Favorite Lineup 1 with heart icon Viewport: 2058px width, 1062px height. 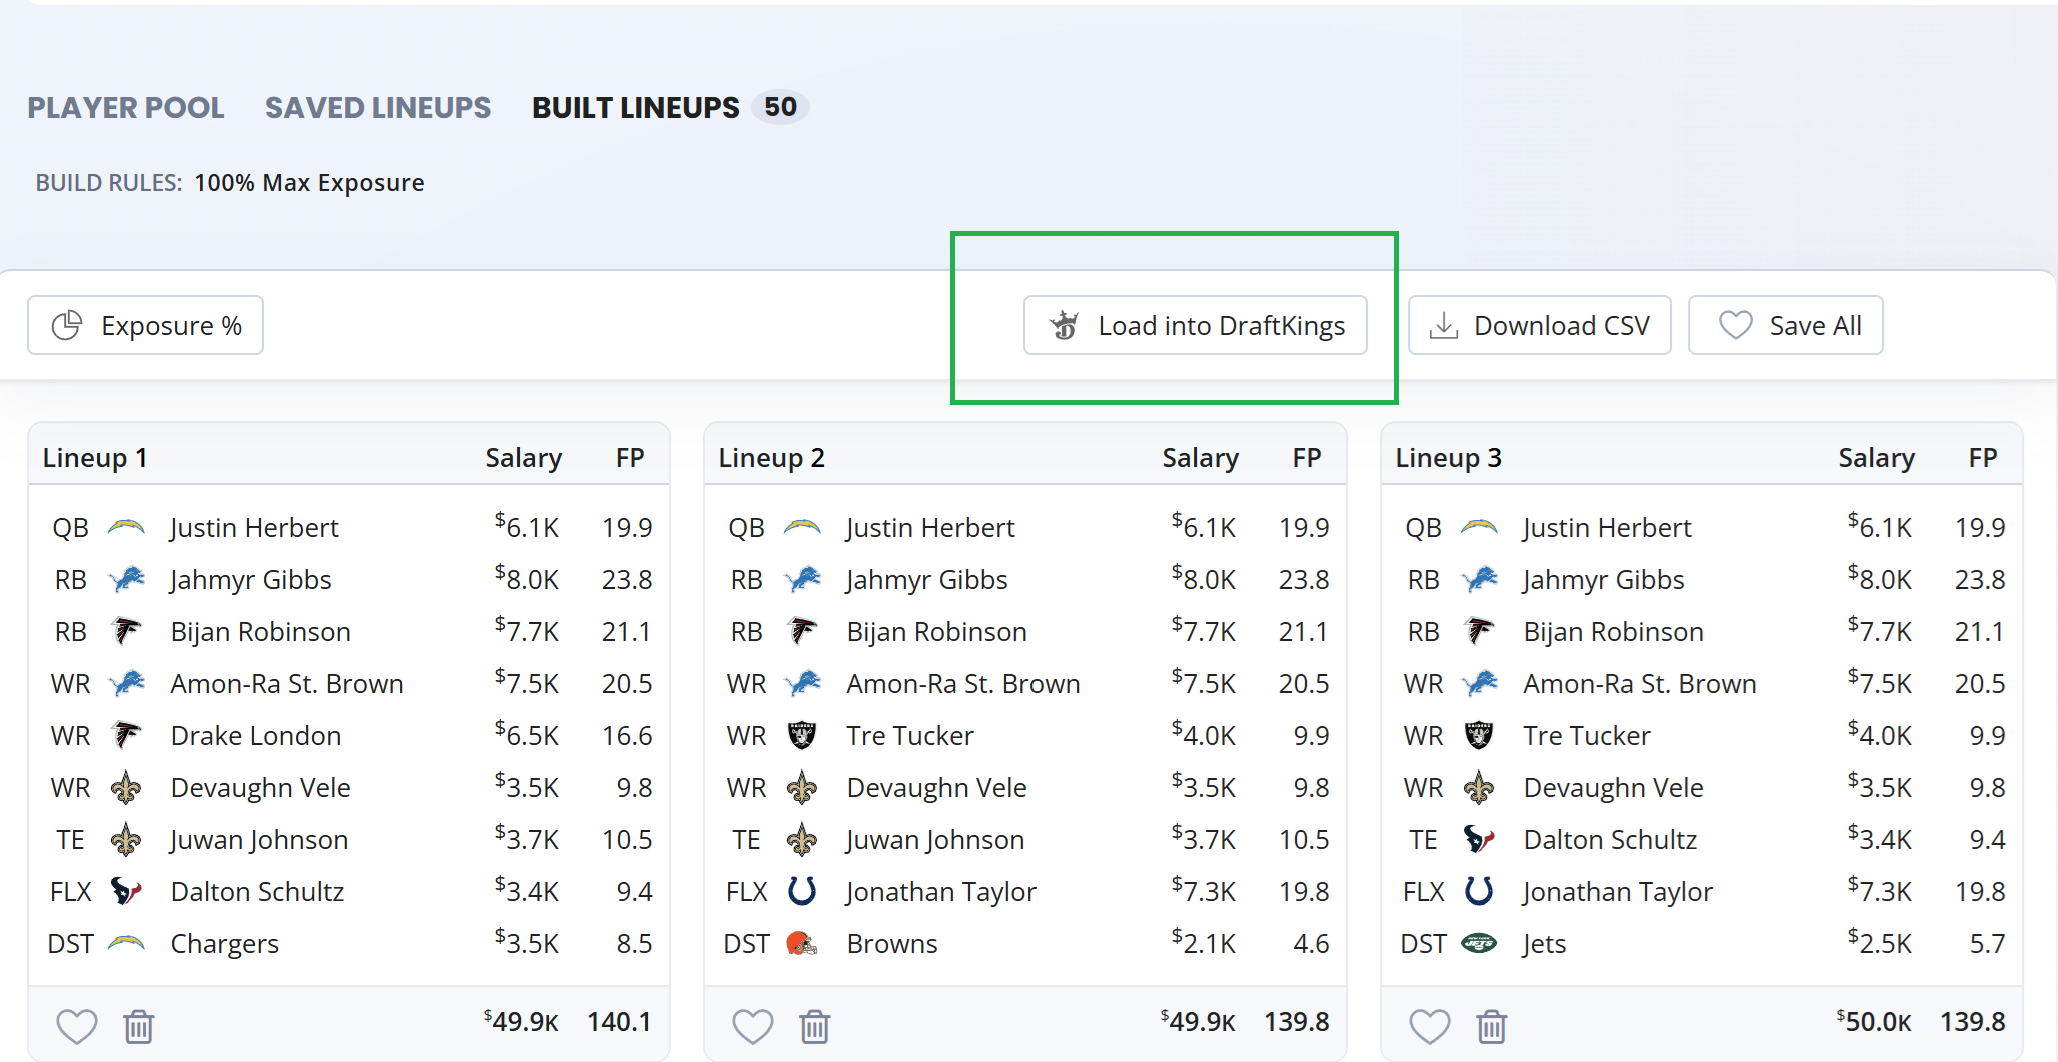[x=77, y=1026]
